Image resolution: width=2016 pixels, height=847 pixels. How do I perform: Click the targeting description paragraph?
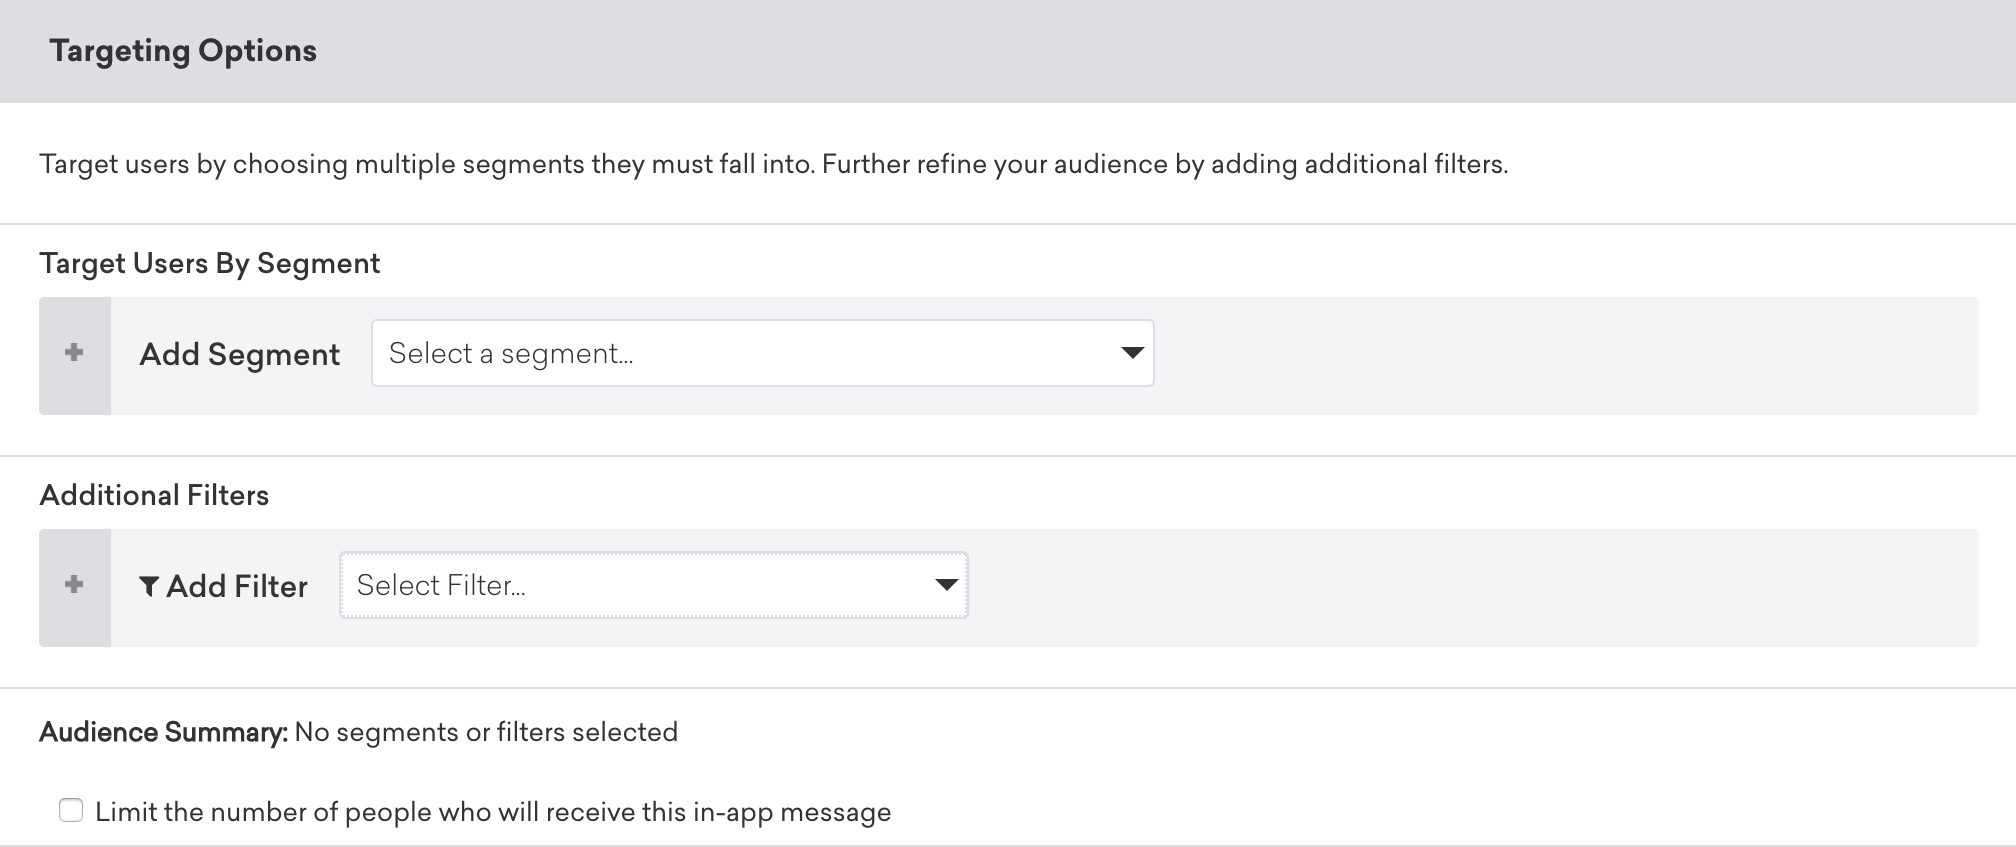[773, 164]
